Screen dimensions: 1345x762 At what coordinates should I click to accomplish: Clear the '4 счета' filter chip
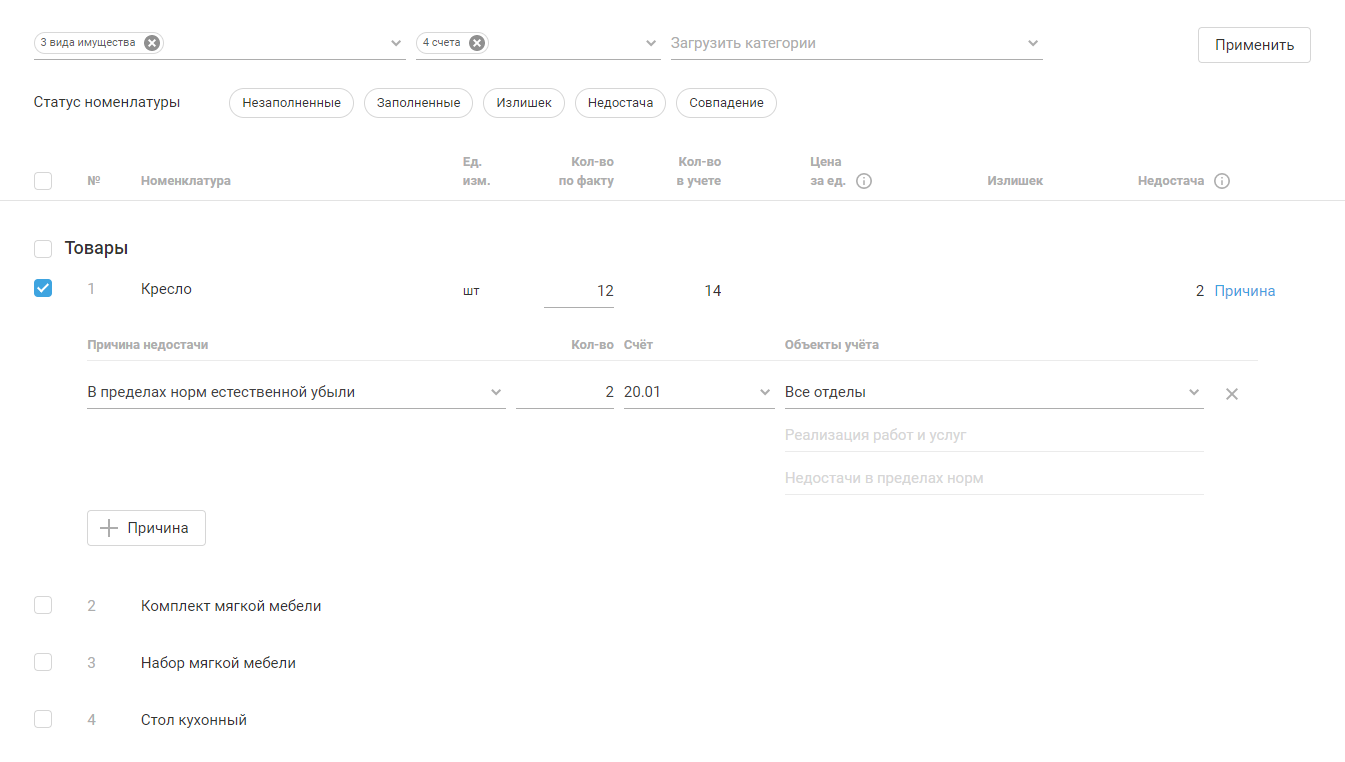(477, 43)
